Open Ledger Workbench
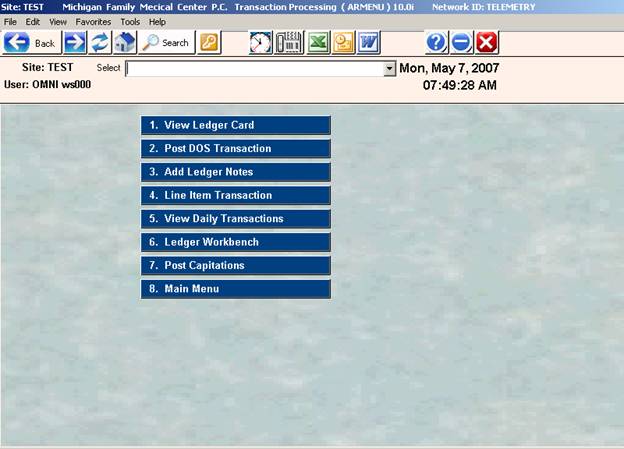624x449 pixels. [x=235, y=242]
